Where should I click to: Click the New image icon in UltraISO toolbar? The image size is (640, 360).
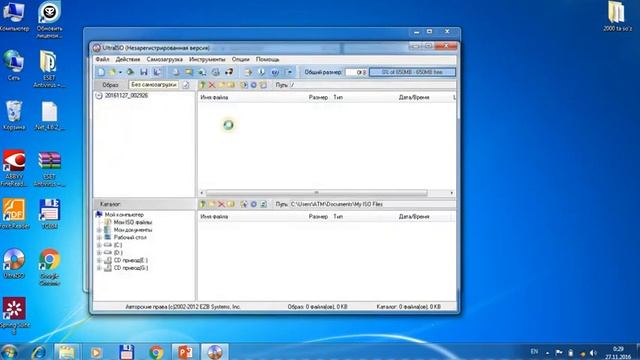pyautogui.click(x=100, y=72)
